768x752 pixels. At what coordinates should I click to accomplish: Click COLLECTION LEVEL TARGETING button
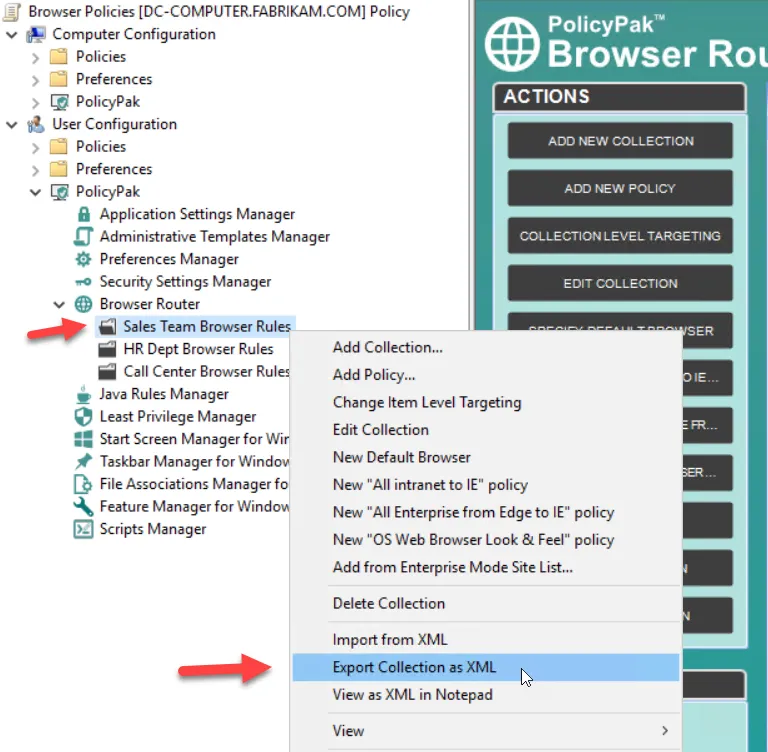point(620,236)
